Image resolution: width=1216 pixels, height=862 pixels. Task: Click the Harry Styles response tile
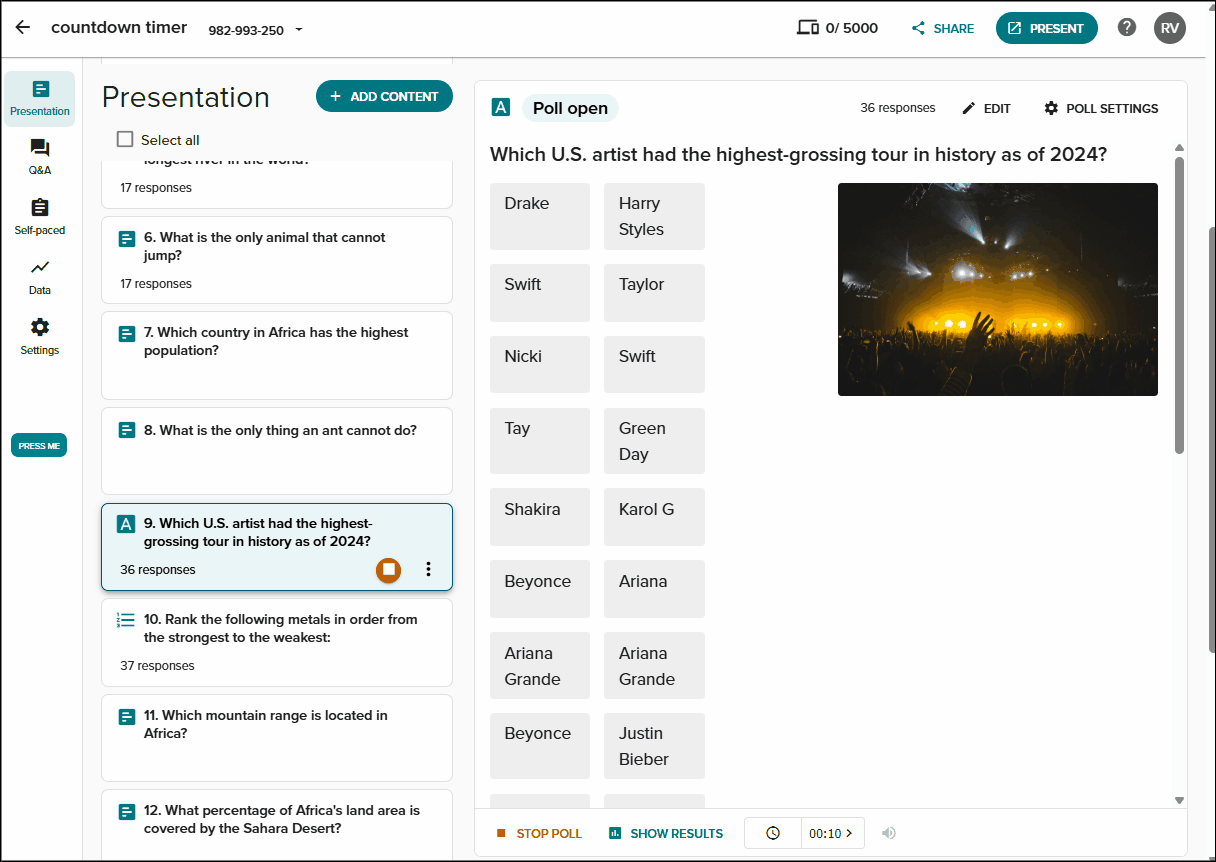click(x=654, y=216)
